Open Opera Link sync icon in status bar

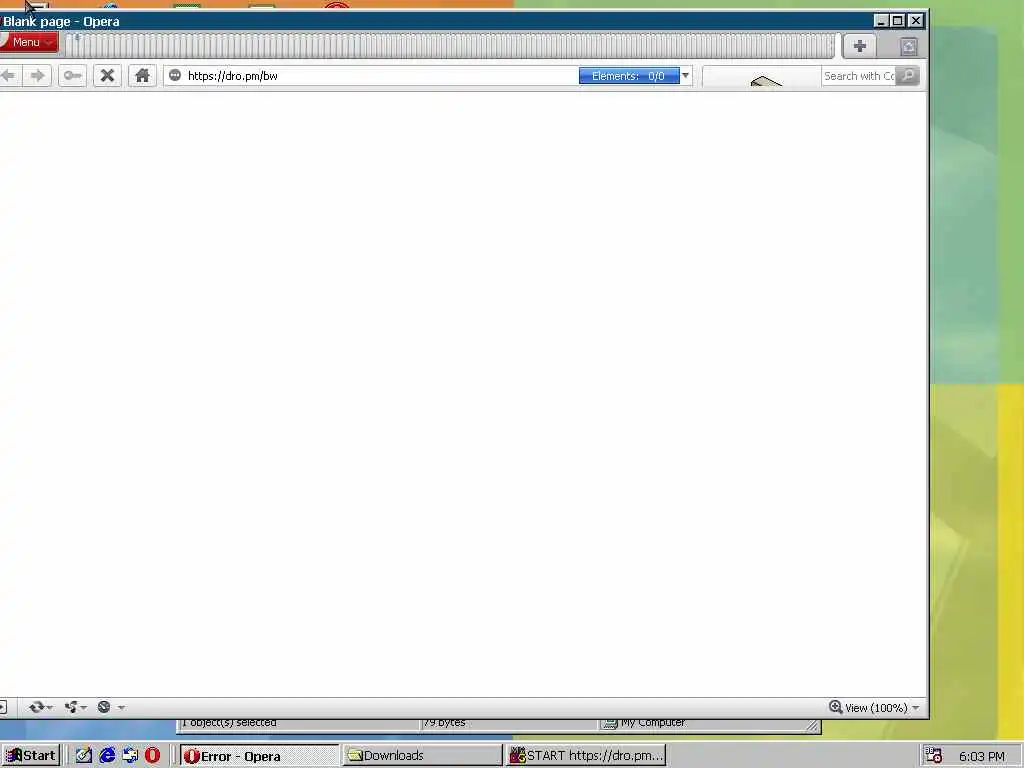tap(37, 707)
